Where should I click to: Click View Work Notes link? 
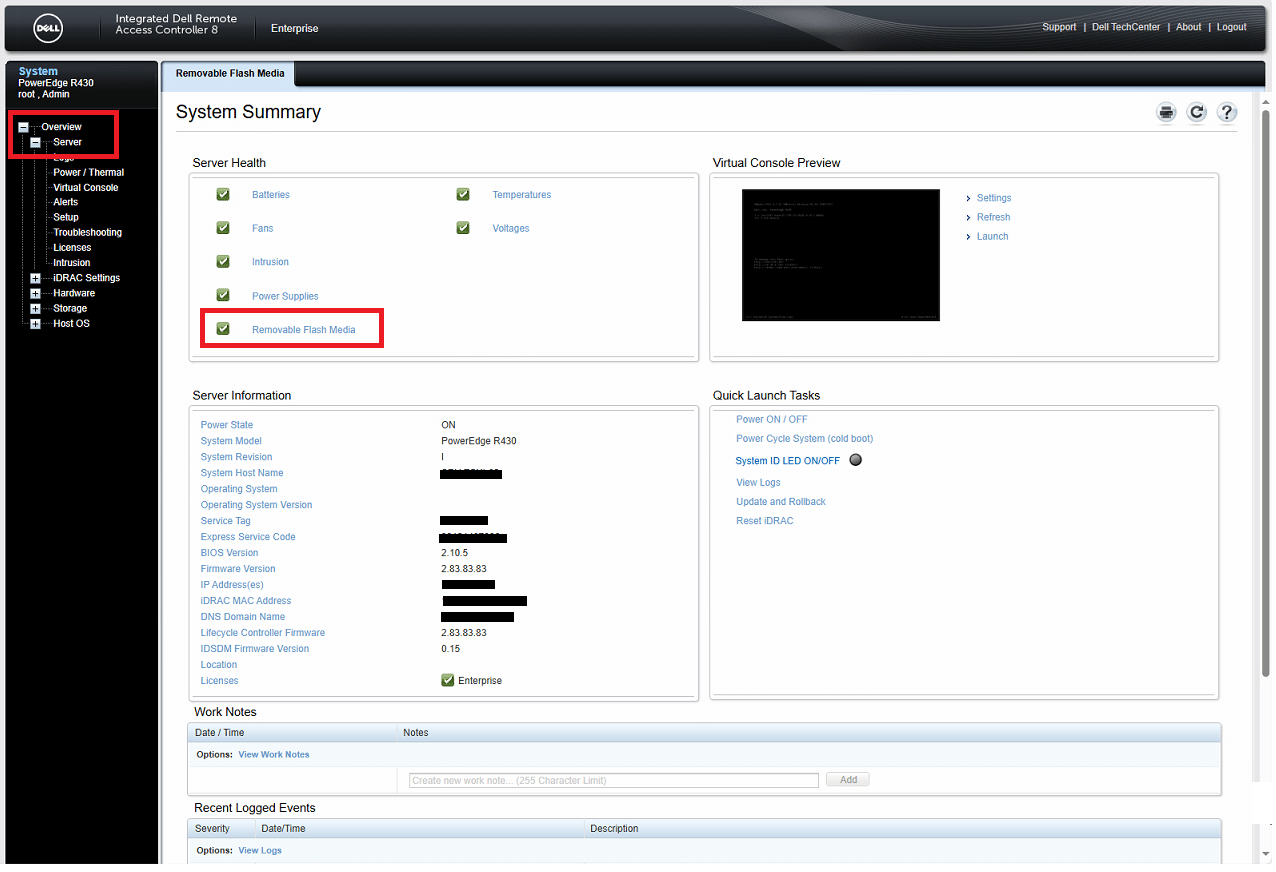pyautogui.click(x=273, y=754)
